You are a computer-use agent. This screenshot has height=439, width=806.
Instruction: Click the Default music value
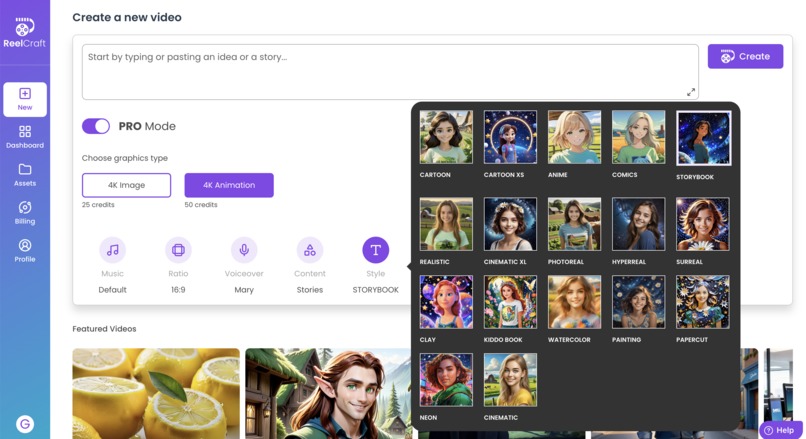(x=112, y=290)
